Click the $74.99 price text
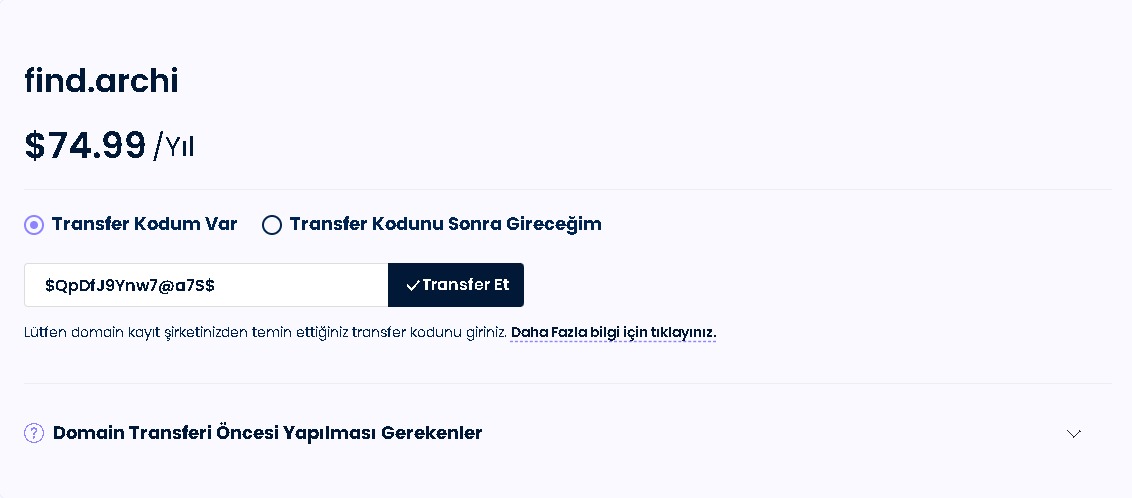Viewport: 1132px width, 498px height. pos(85,146)
